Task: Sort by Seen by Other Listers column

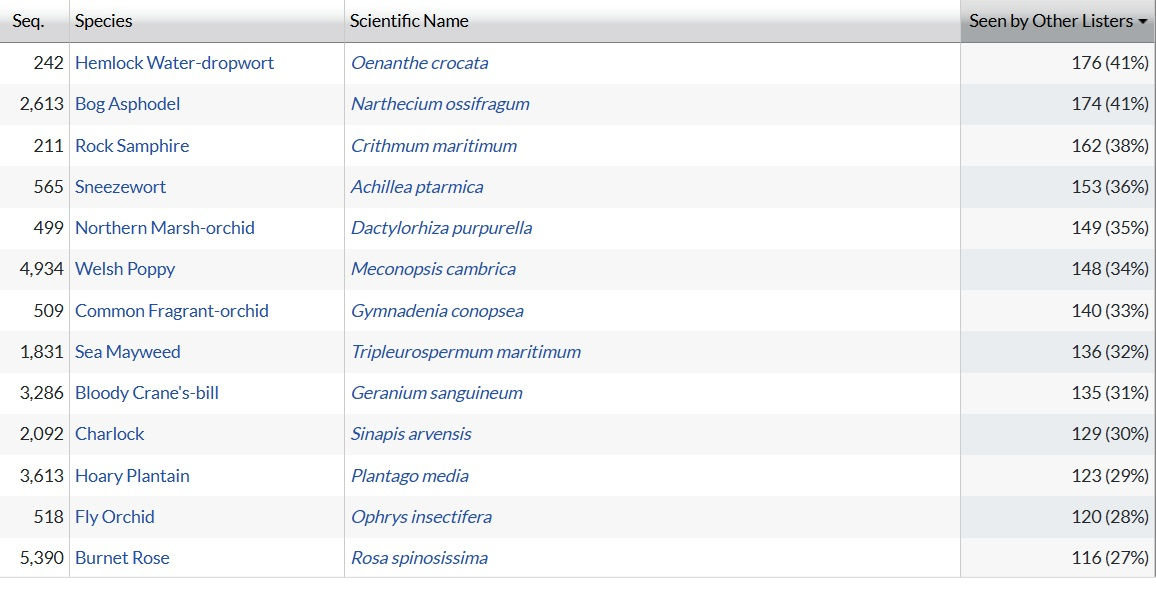Action: tap(1057, 21)
